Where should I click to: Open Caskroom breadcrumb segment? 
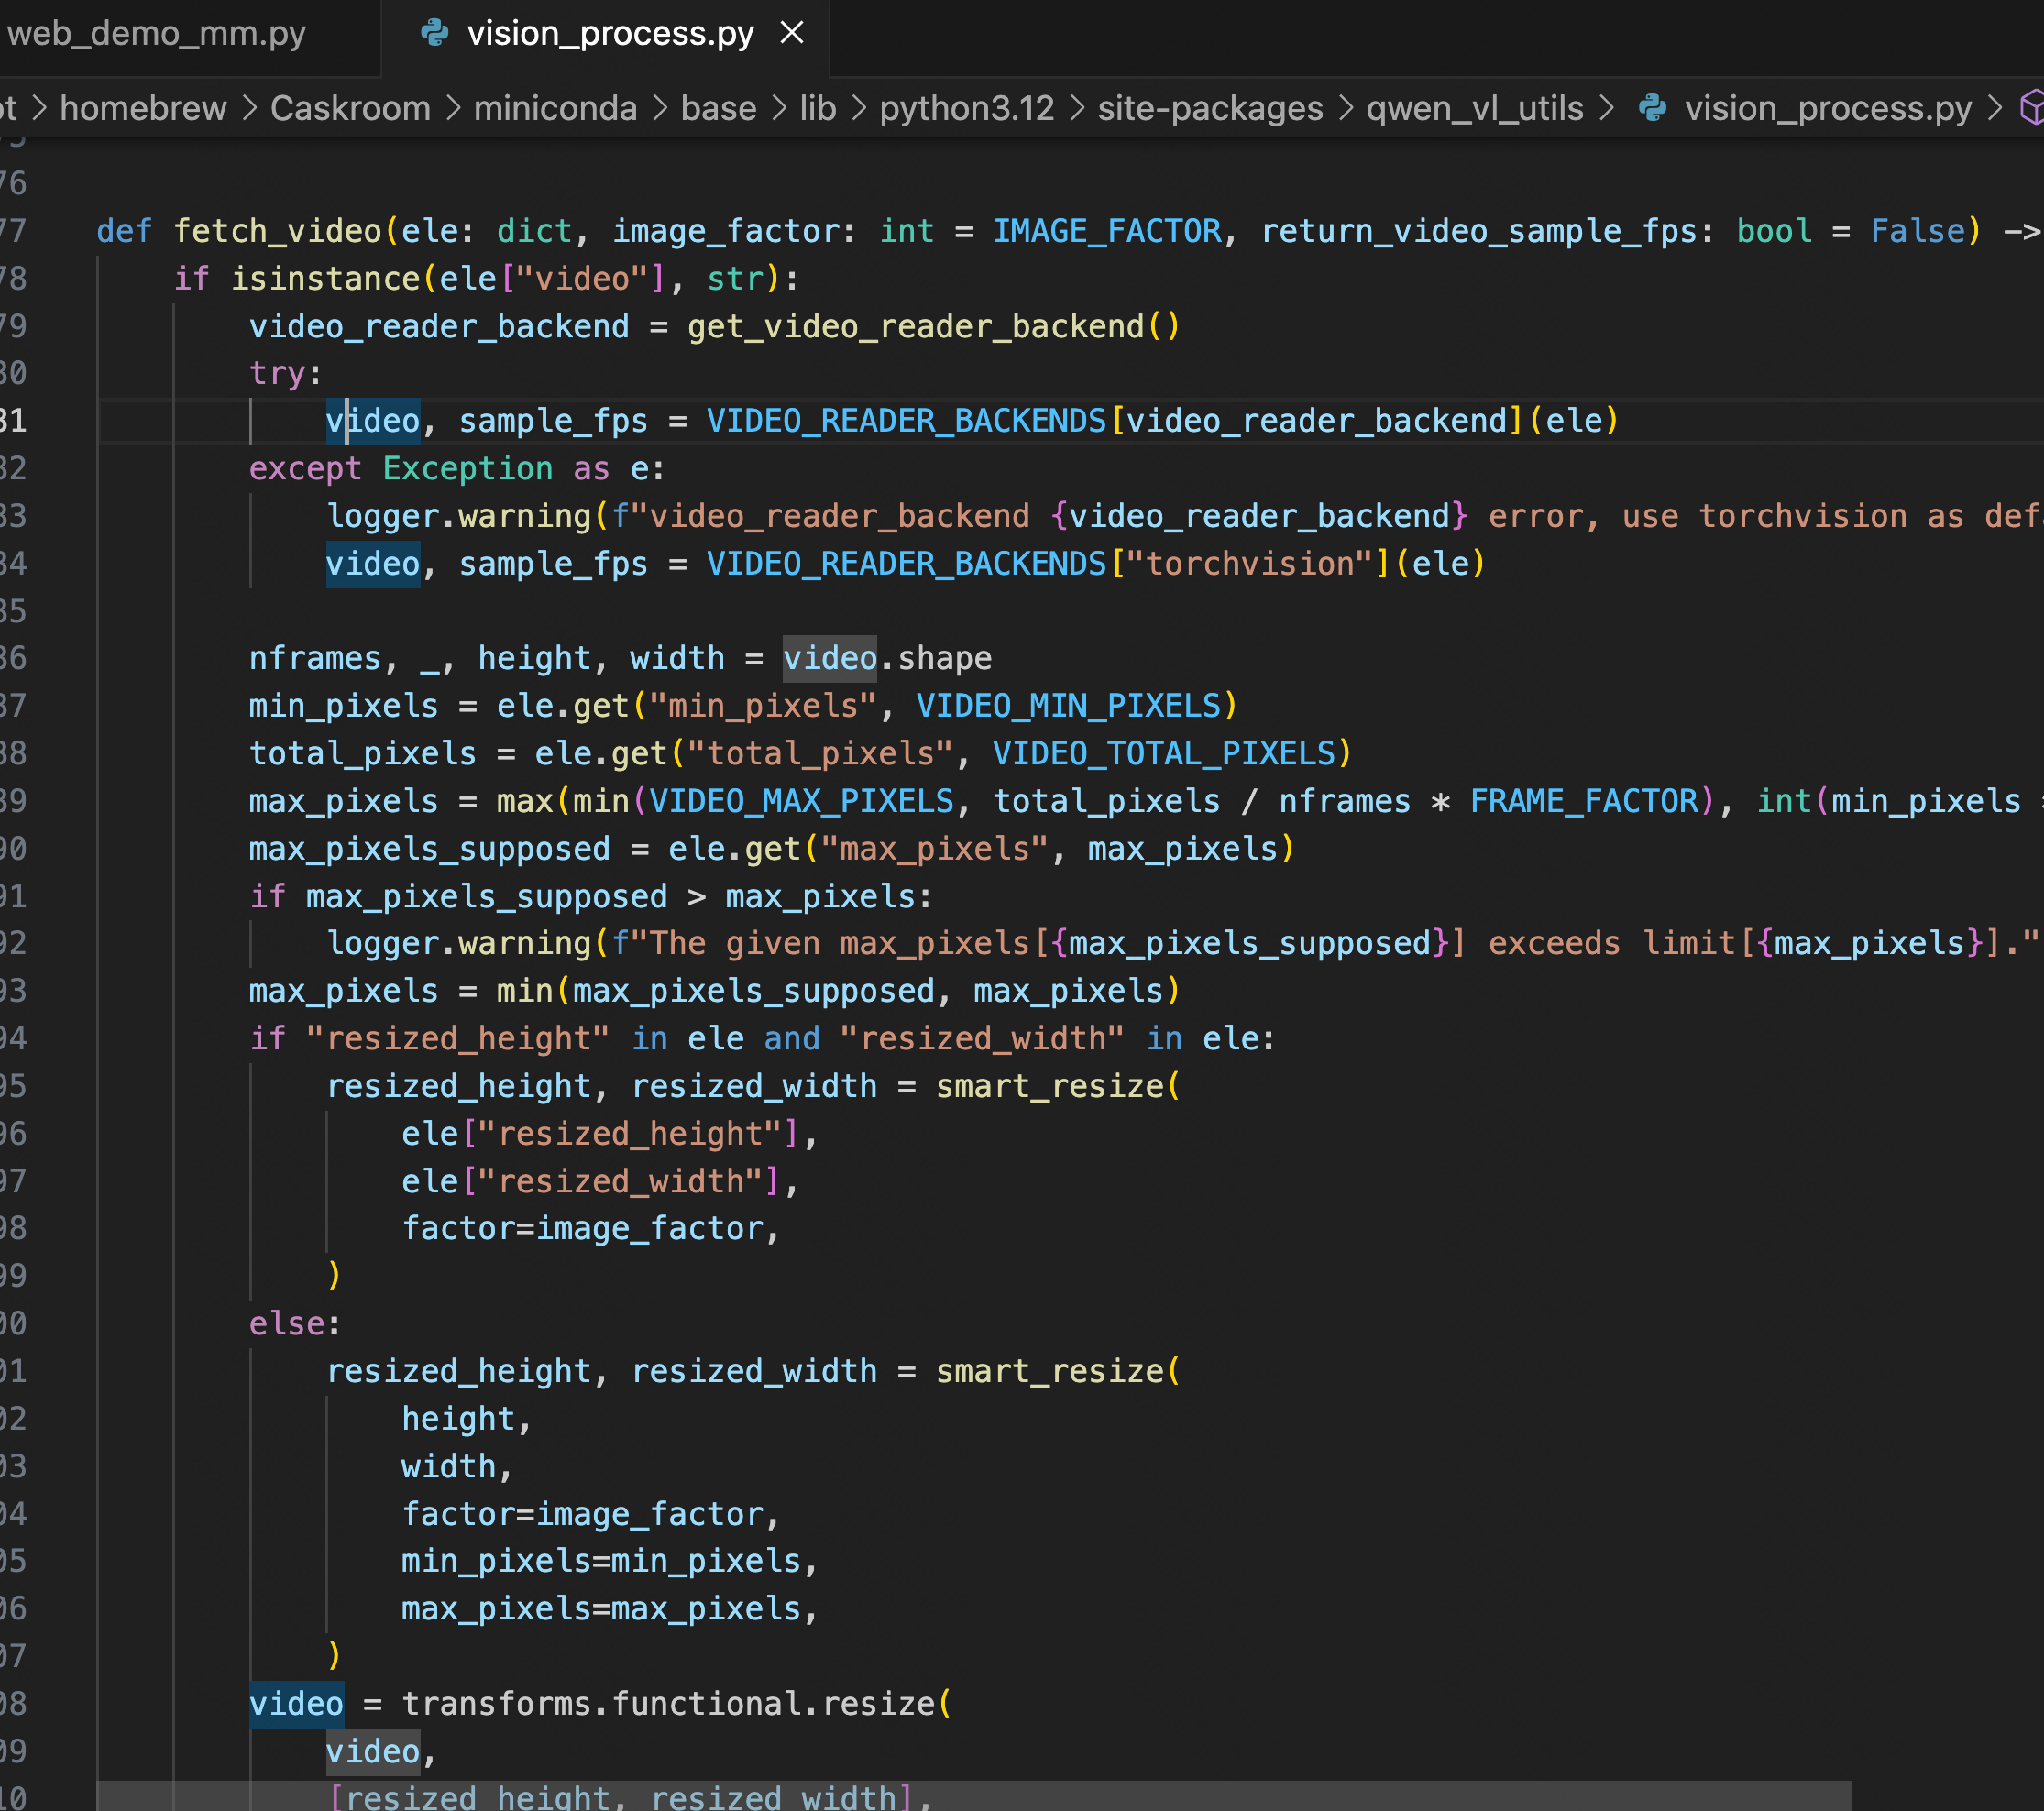pyautogui.click(x=350, y=108)
